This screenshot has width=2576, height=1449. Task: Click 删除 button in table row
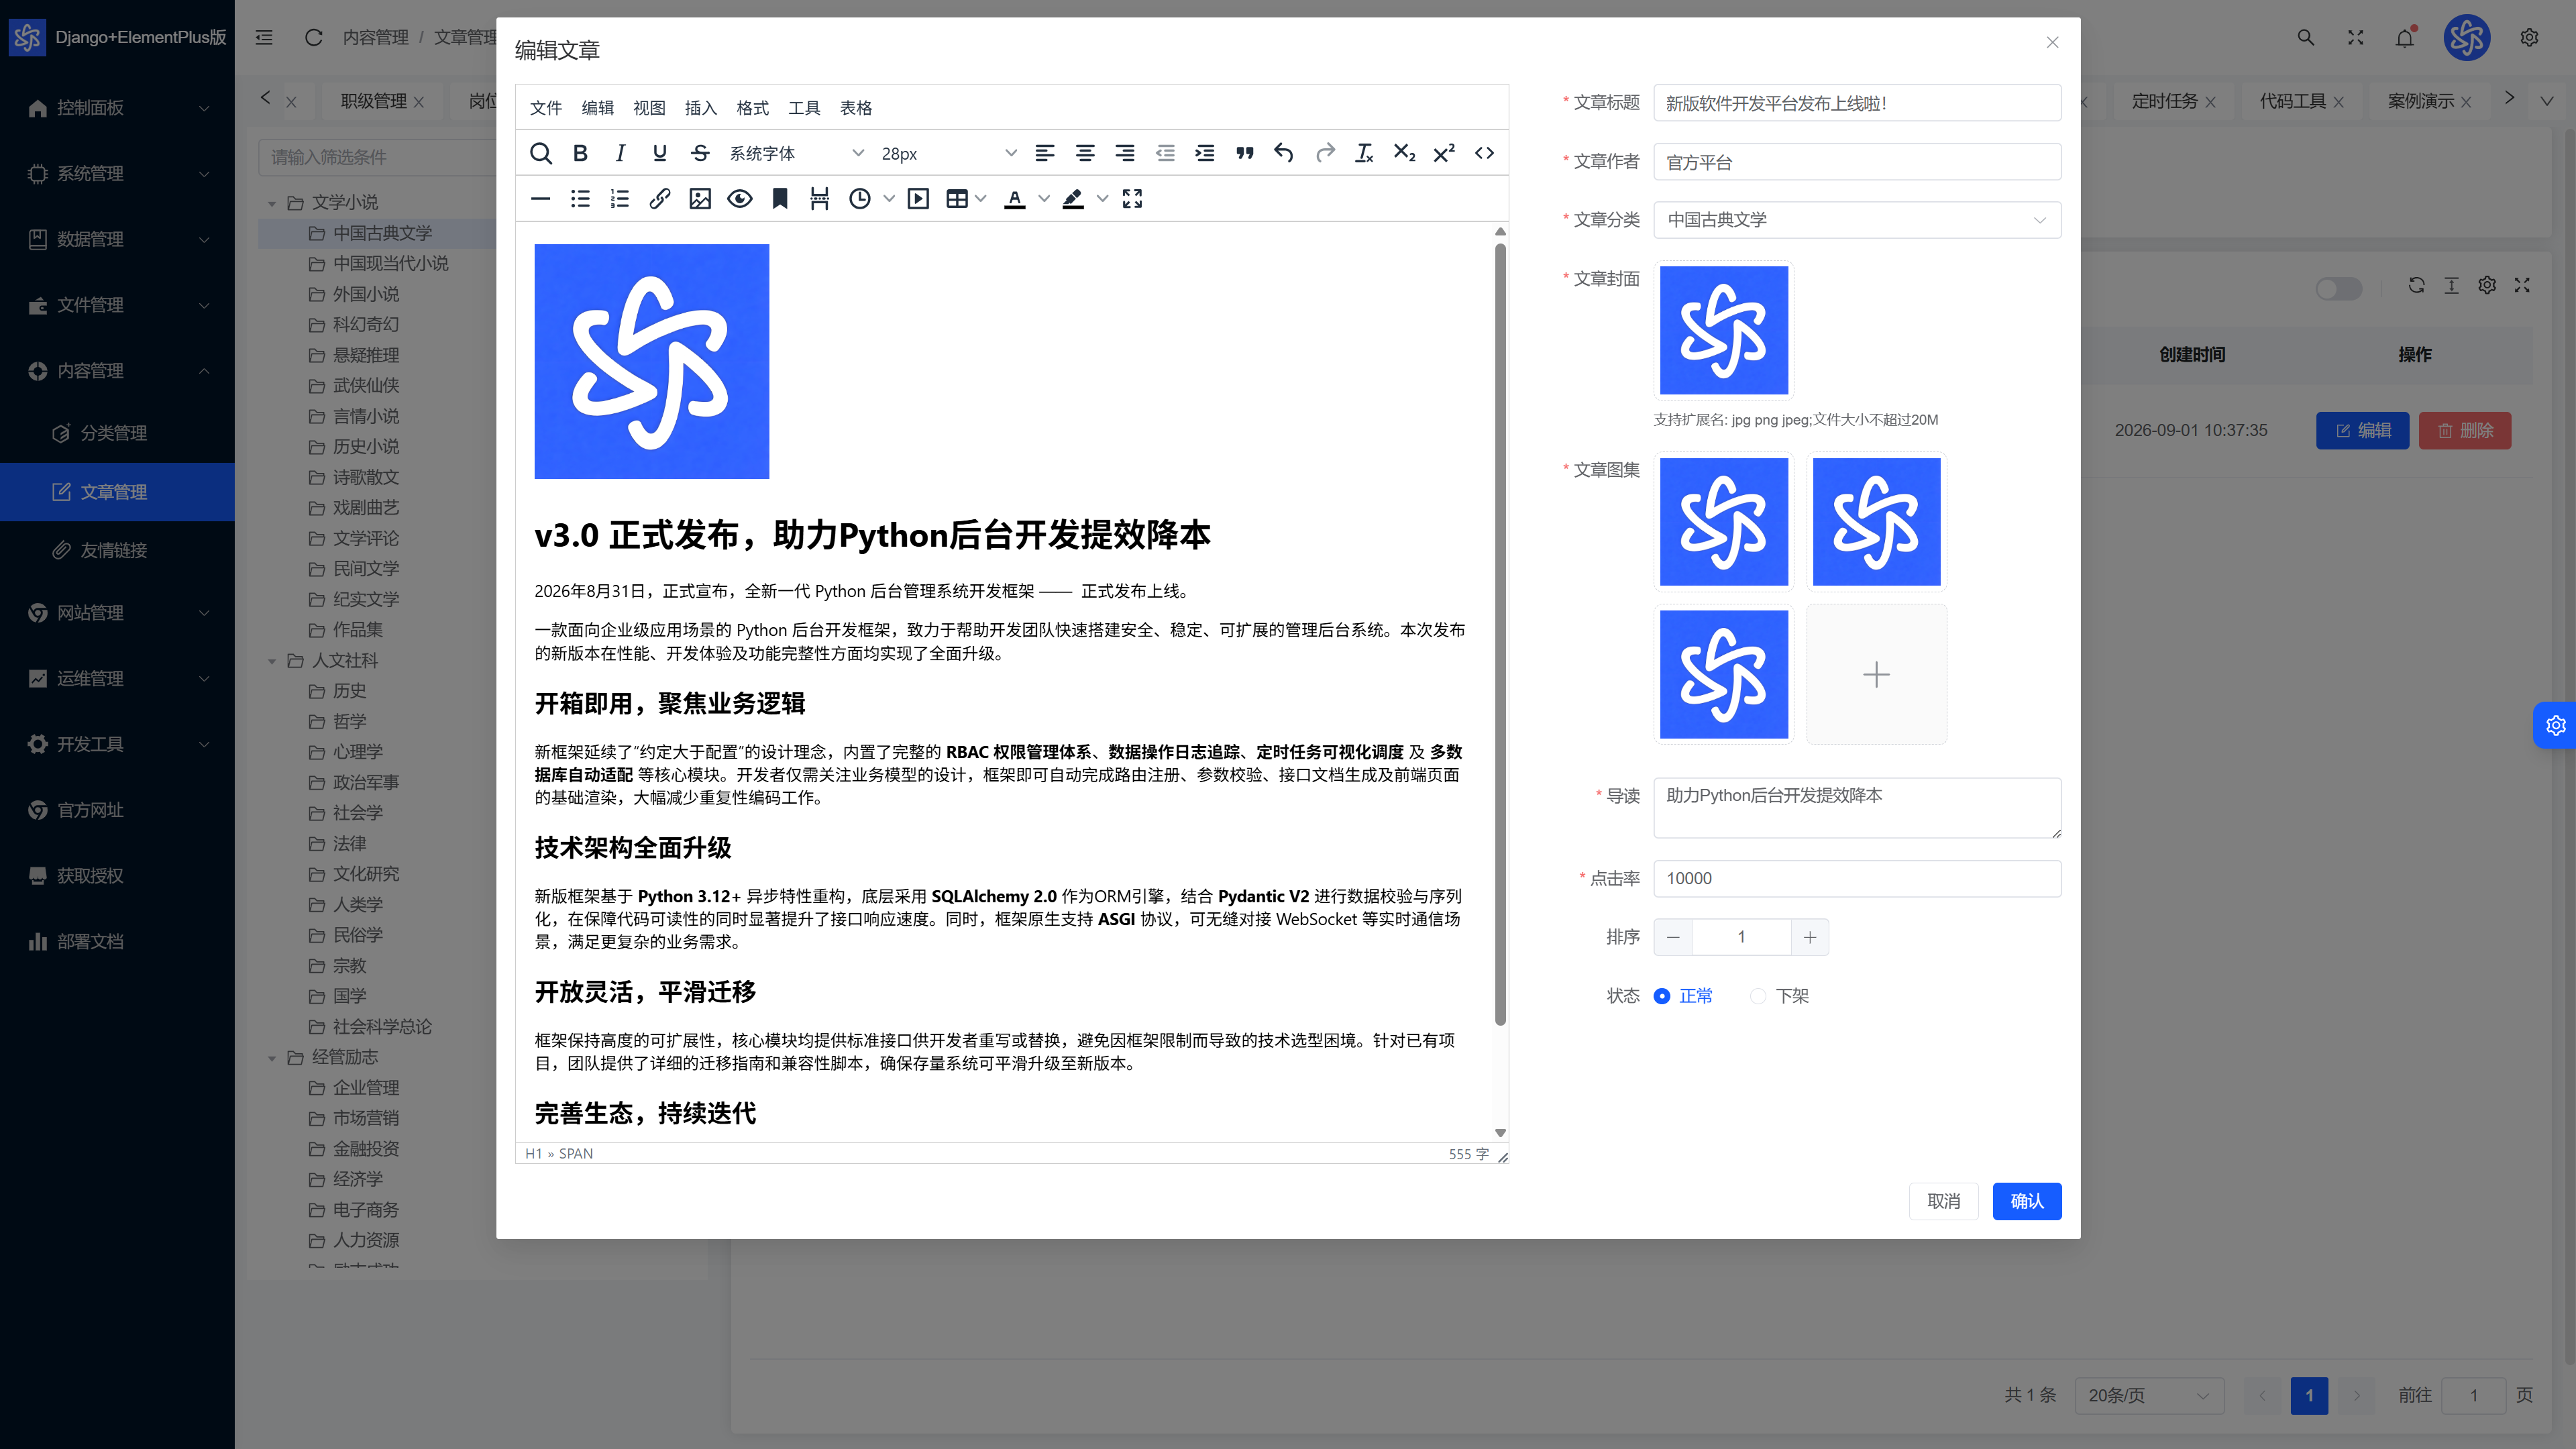point(2465,431)
